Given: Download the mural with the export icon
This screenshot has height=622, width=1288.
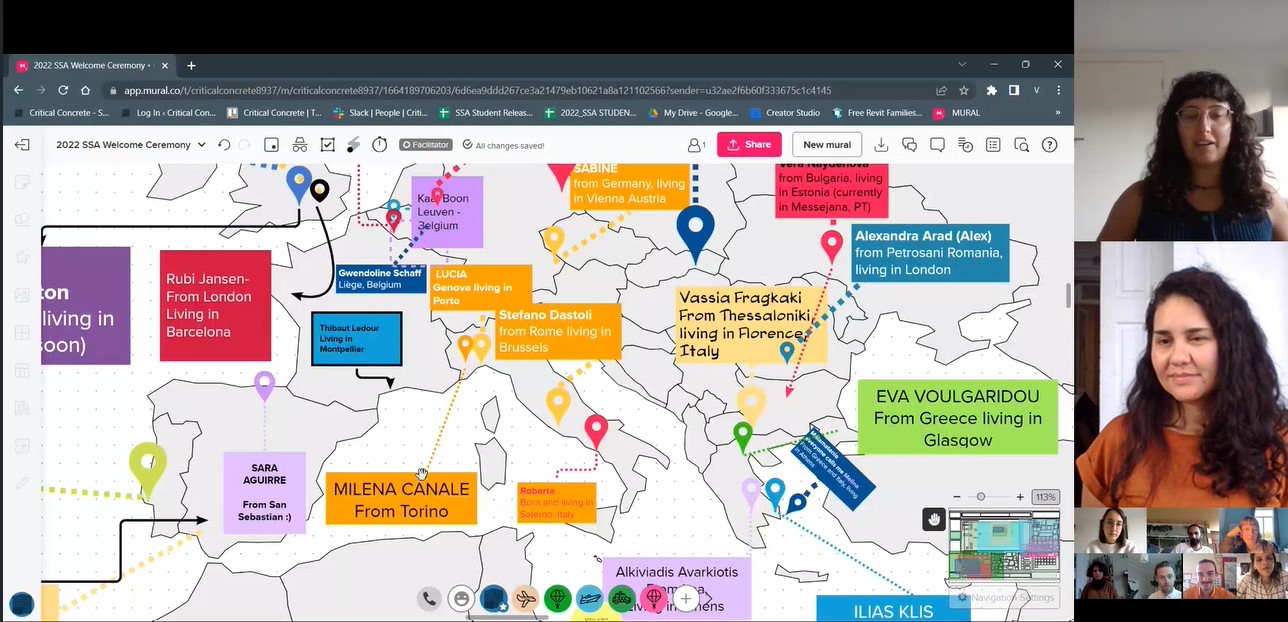Looking at the screenshot, I should pos(881,145).
